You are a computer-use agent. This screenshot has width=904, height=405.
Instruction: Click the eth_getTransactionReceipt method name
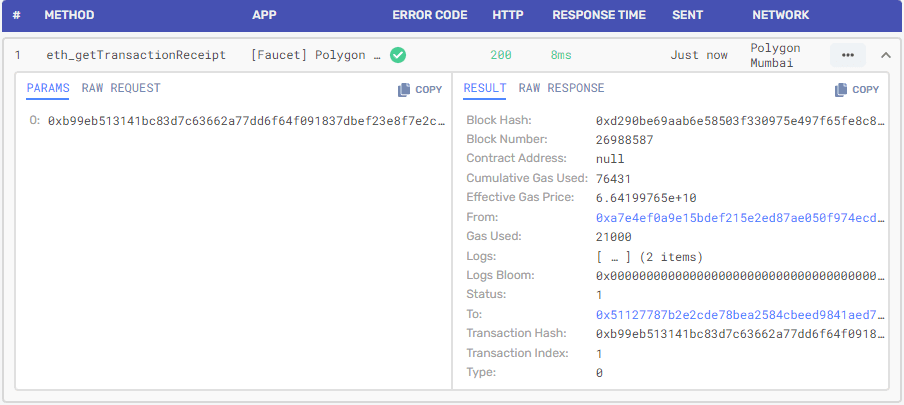click(136, 55)
